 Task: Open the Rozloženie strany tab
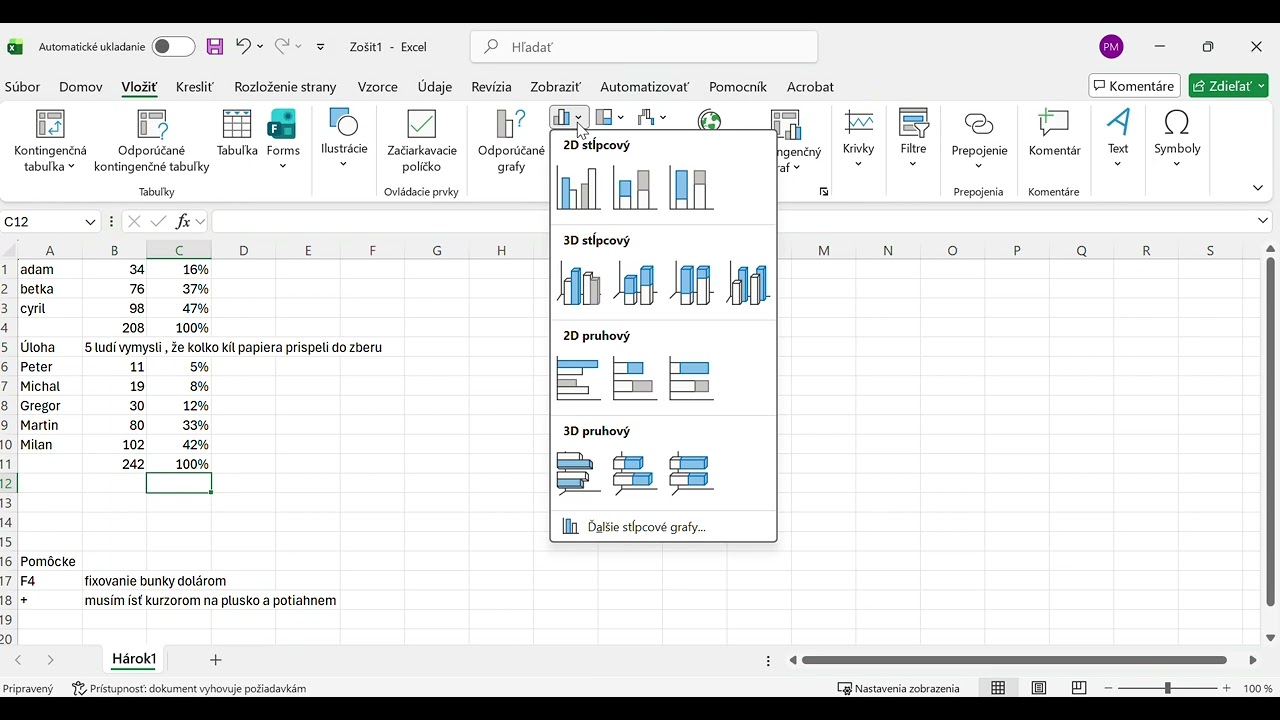[x=285, y=87]
